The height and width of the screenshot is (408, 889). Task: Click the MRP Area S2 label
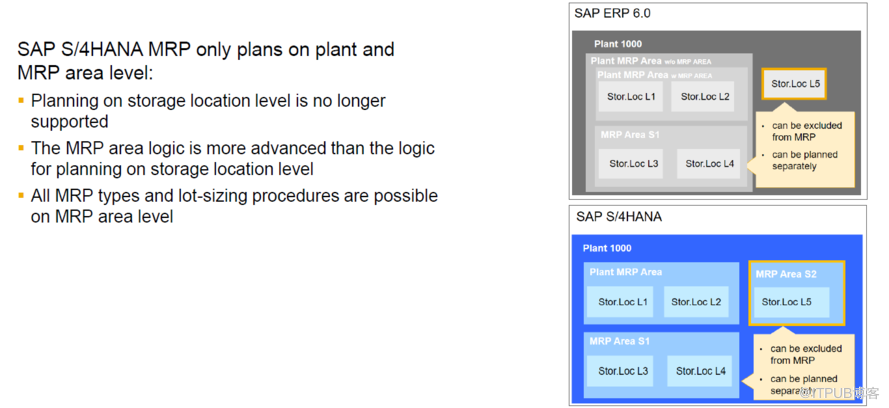[x=786, y=274]
